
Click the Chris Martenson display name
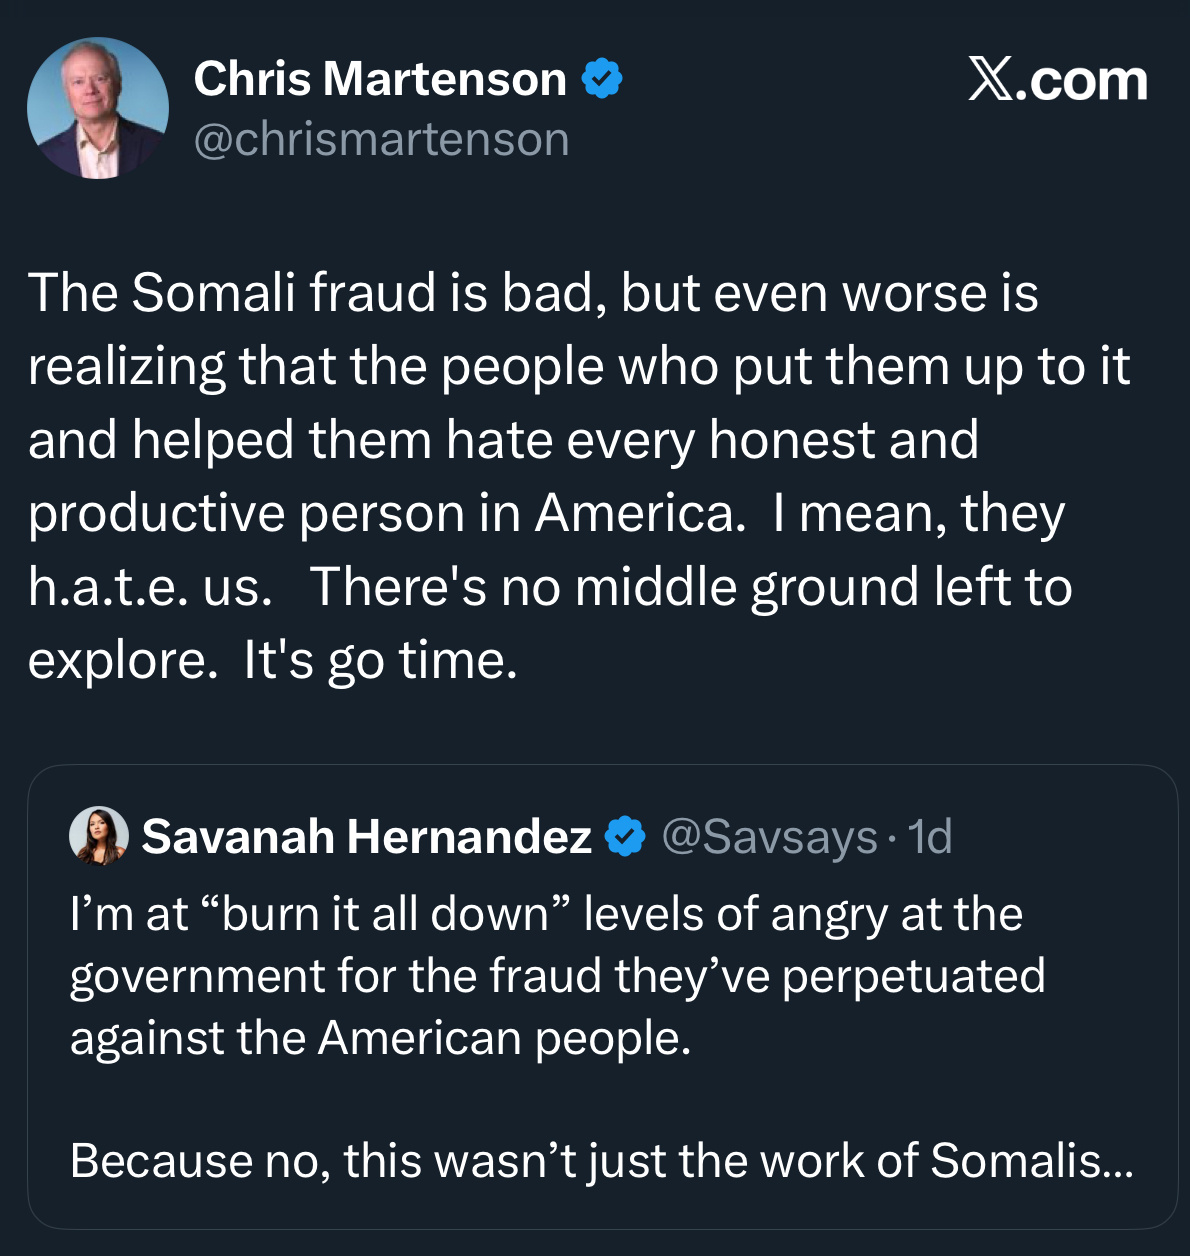380,79
